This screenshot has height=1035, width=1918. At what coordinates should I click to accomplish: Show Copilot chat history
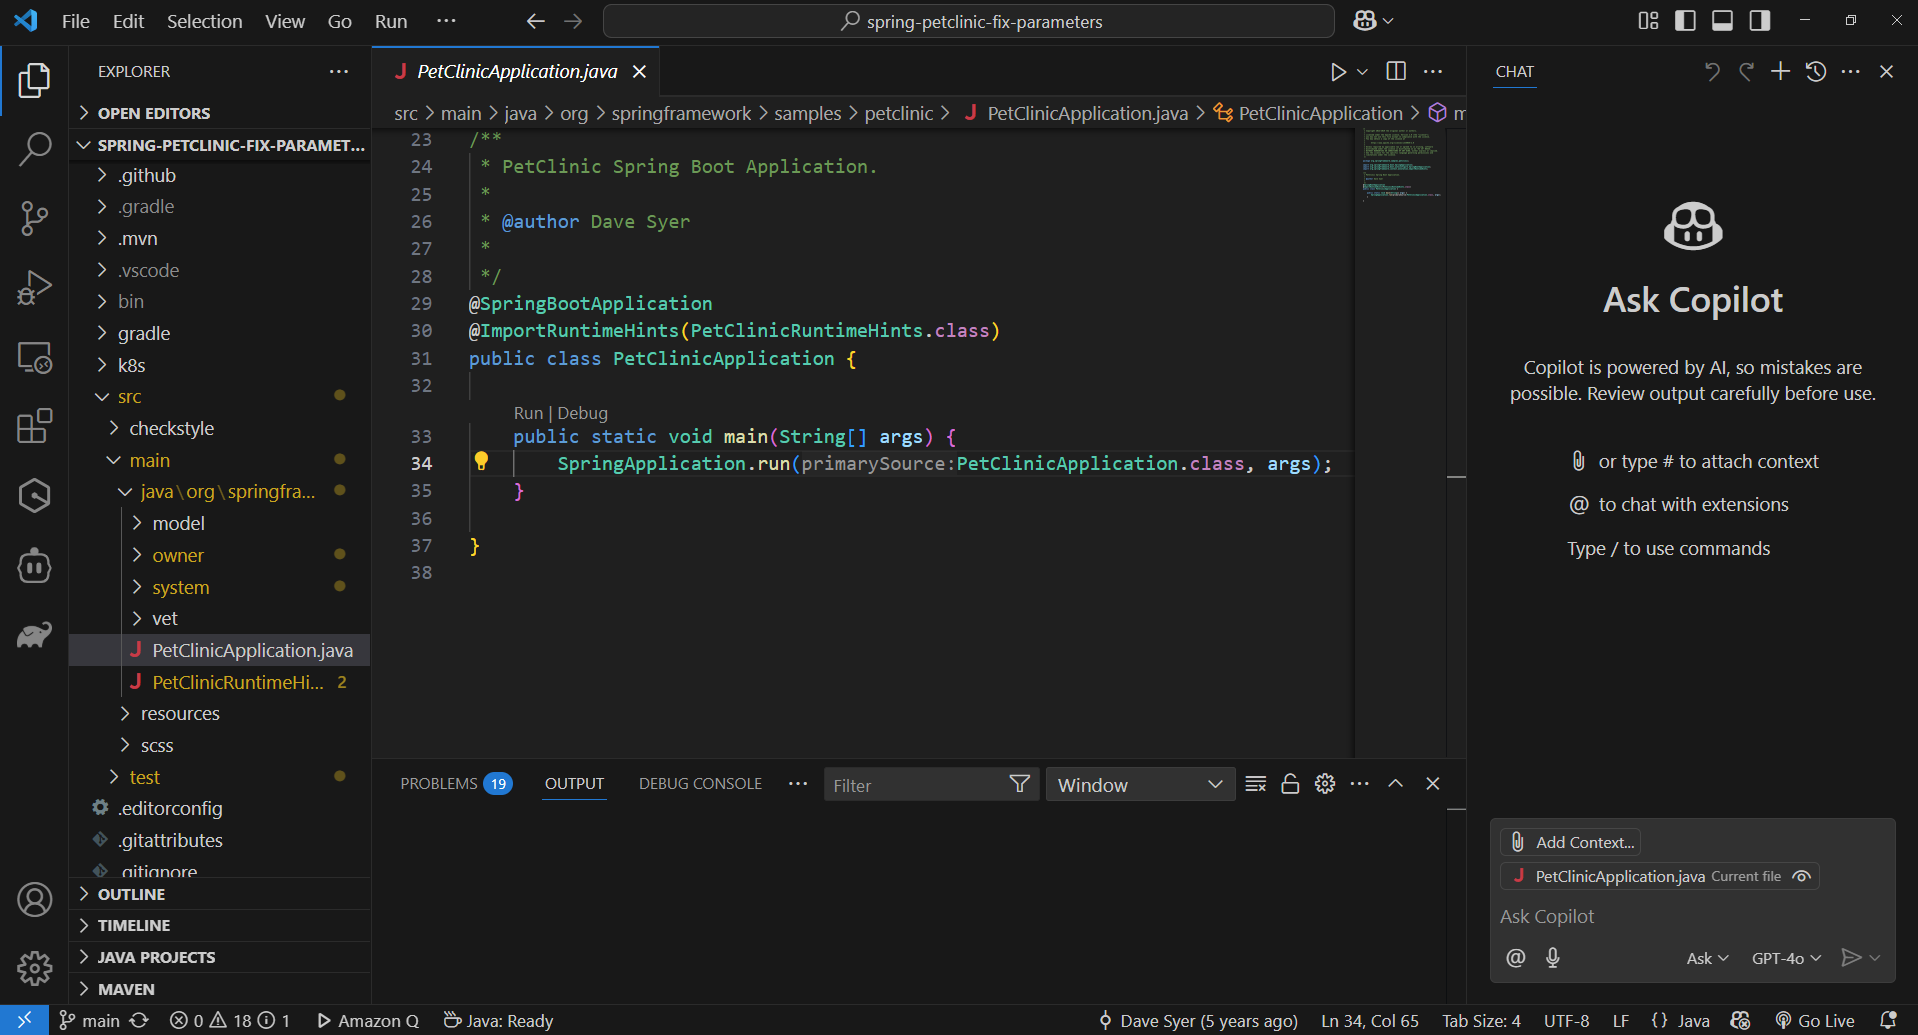[x=1816, y=71]
